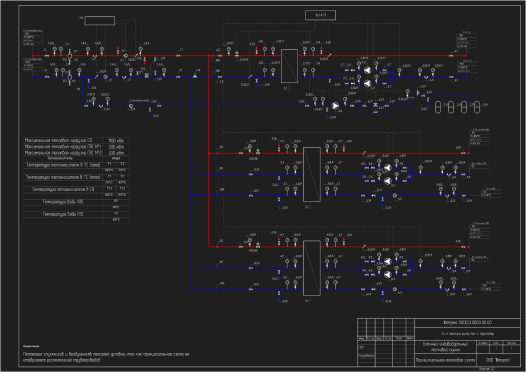526x373 pixels.
Task: Select the leftmost expansion tank symbol
Action: tap(438, 107)
